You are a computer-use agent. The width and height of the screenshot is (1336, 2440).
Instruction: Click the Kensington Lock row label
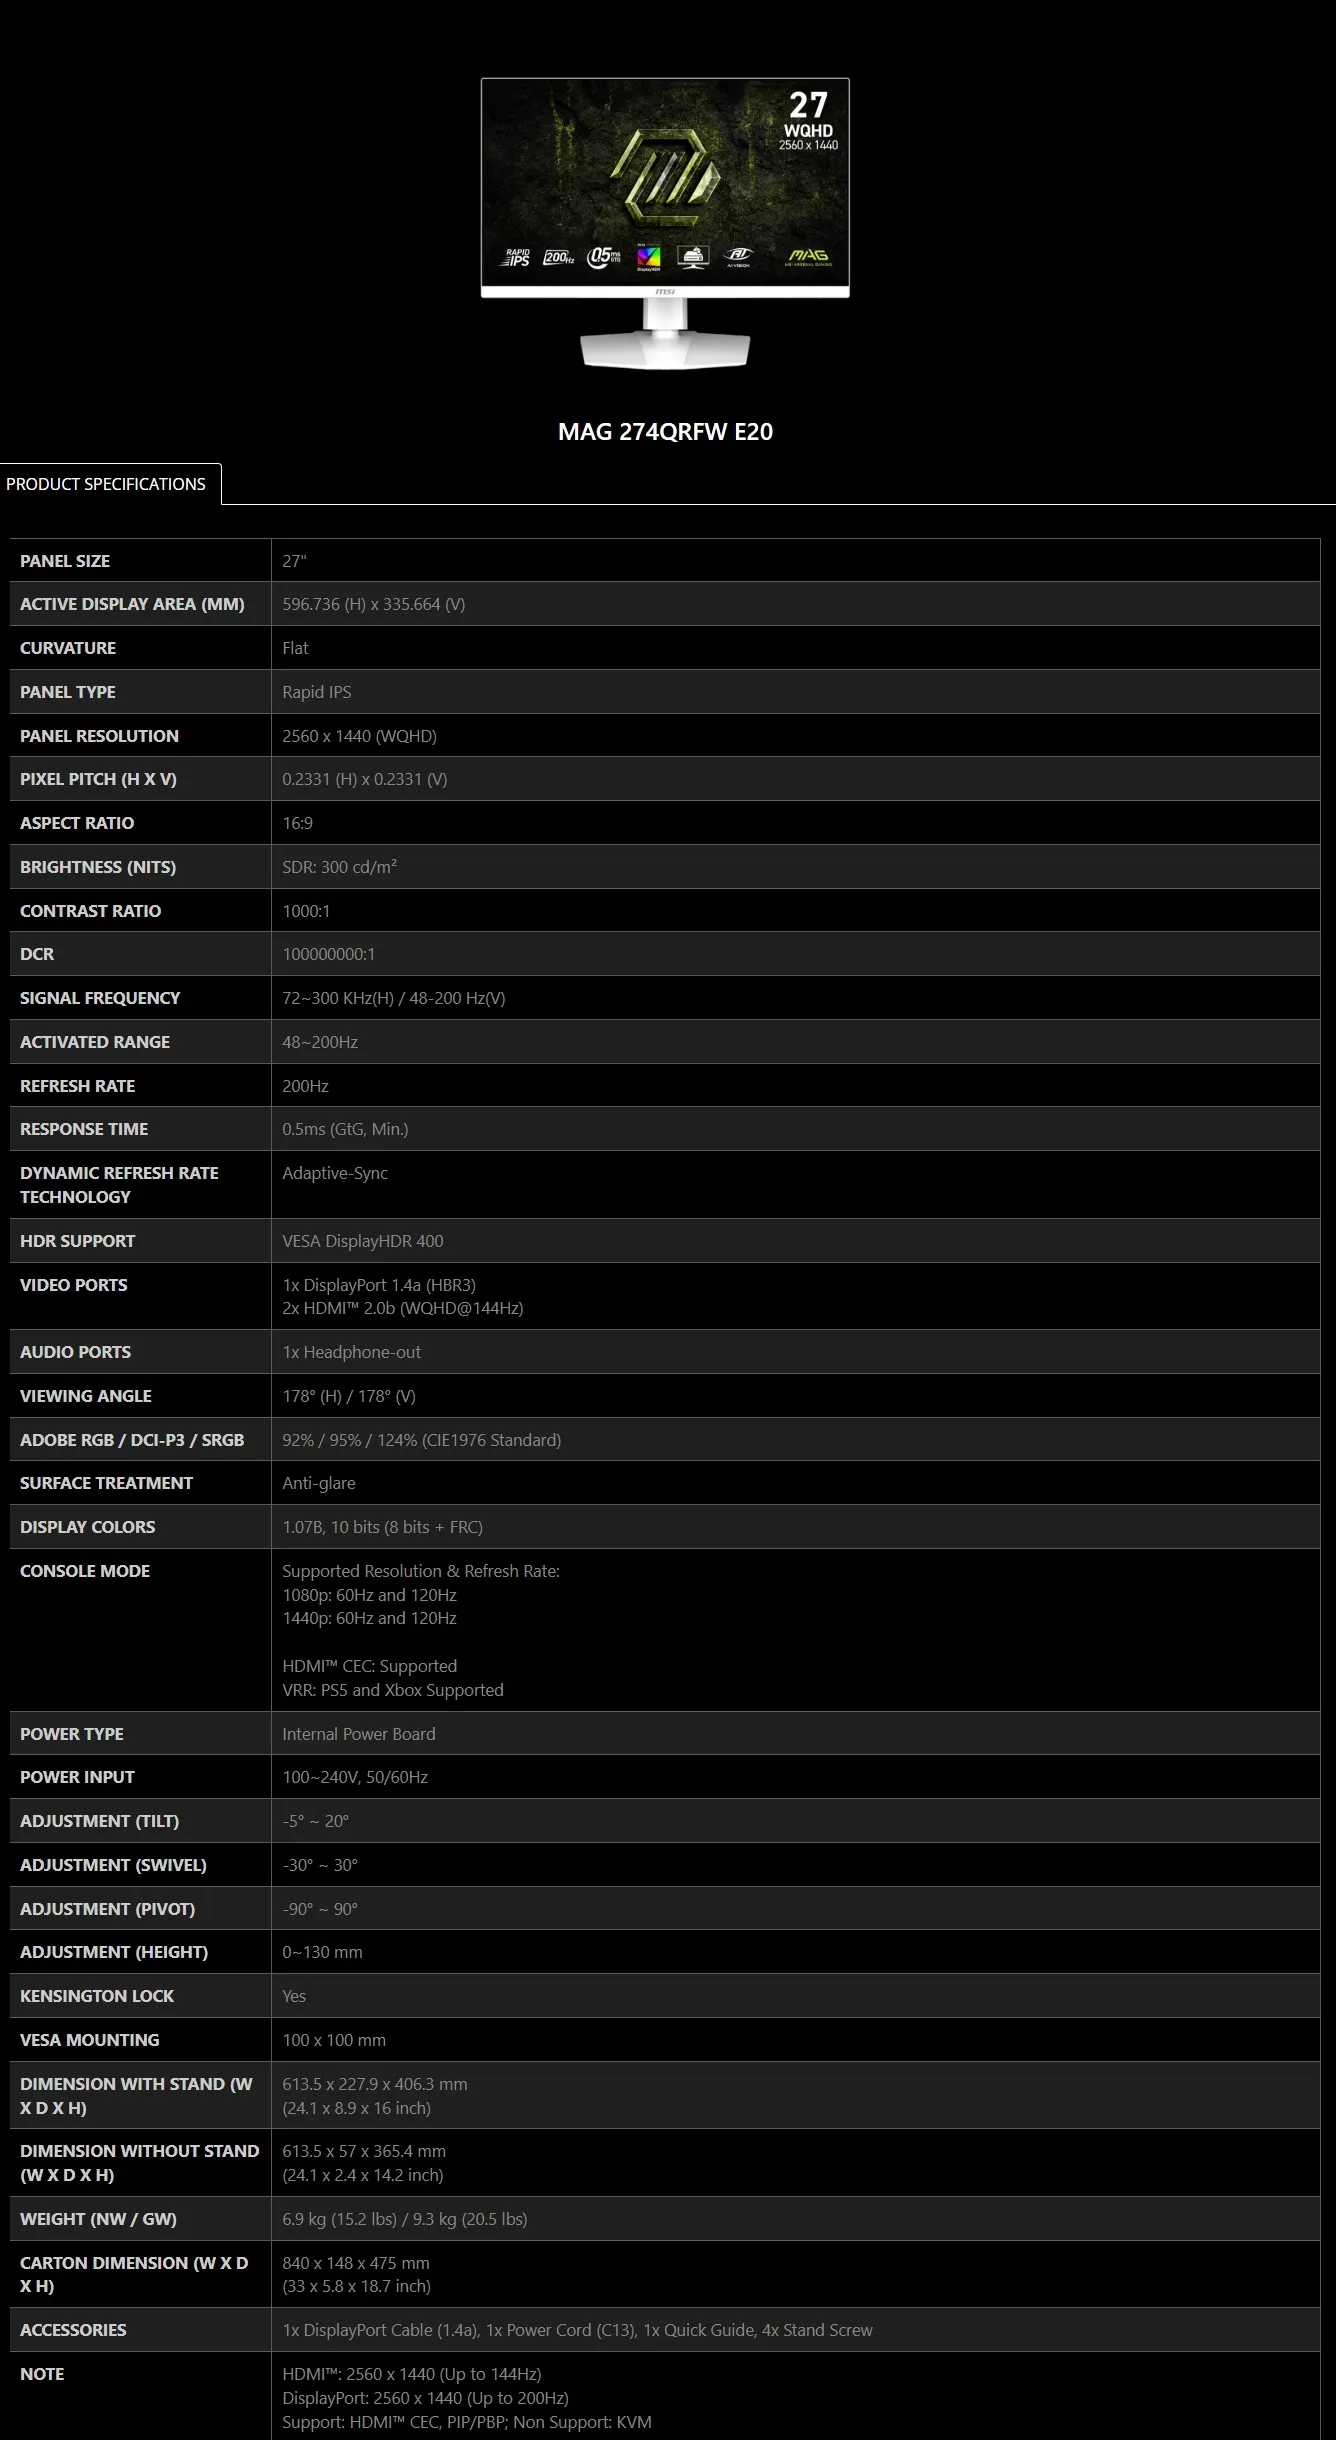(97, 1996)
